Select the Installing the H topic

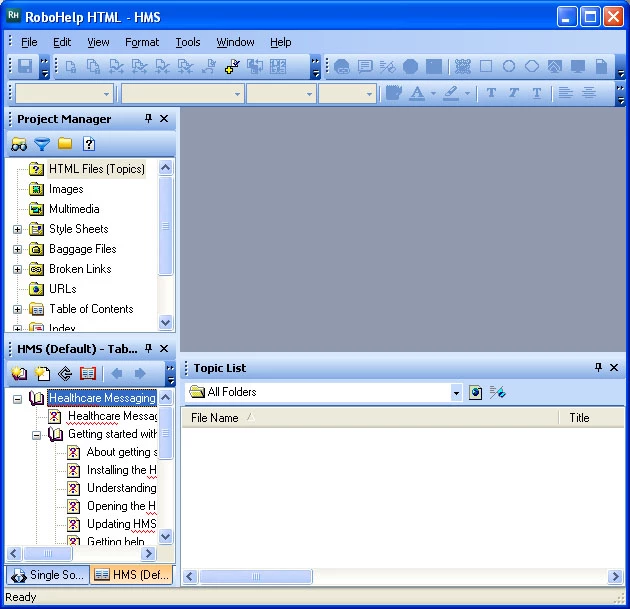121,470
